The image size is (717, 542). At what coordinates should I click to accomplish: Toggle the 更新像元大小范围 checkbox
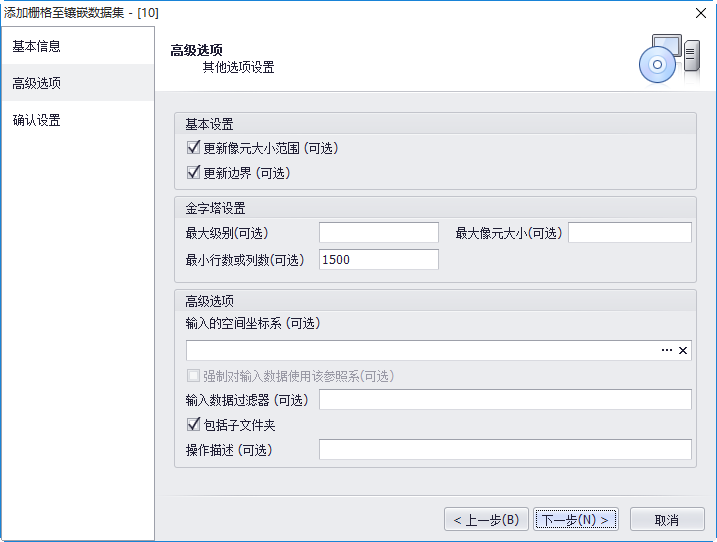click(194, 148)
